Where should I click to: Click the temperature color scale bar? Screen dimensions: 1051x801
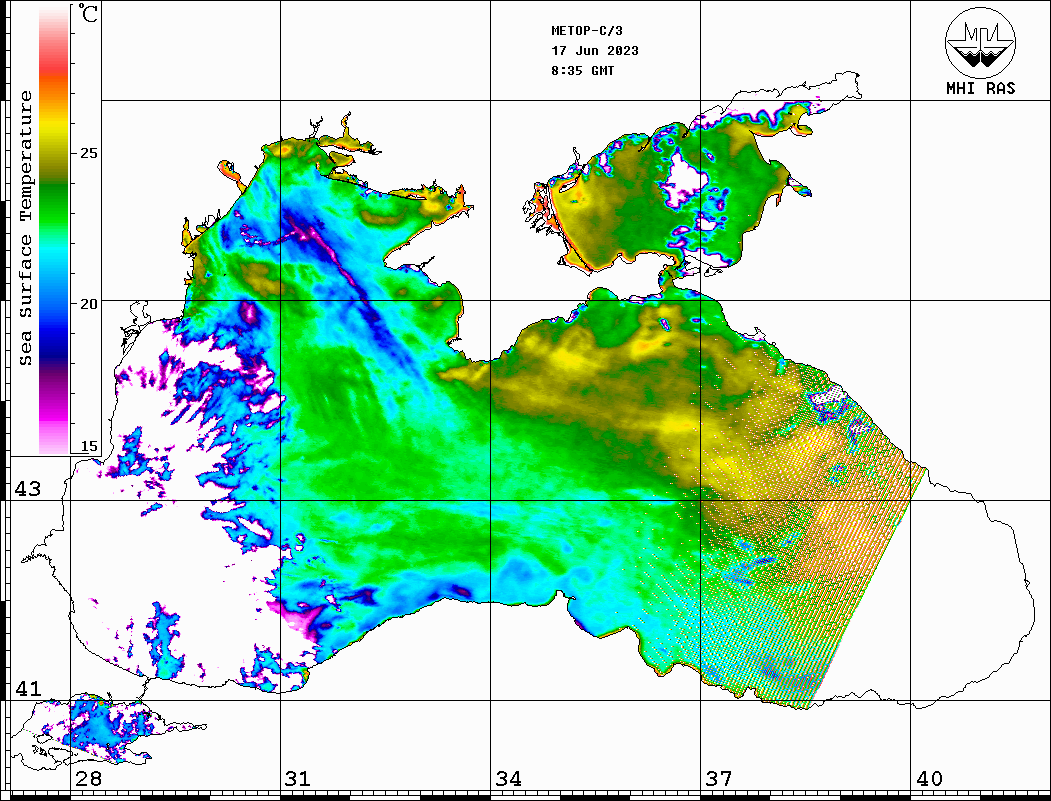(x=54, y=230)
